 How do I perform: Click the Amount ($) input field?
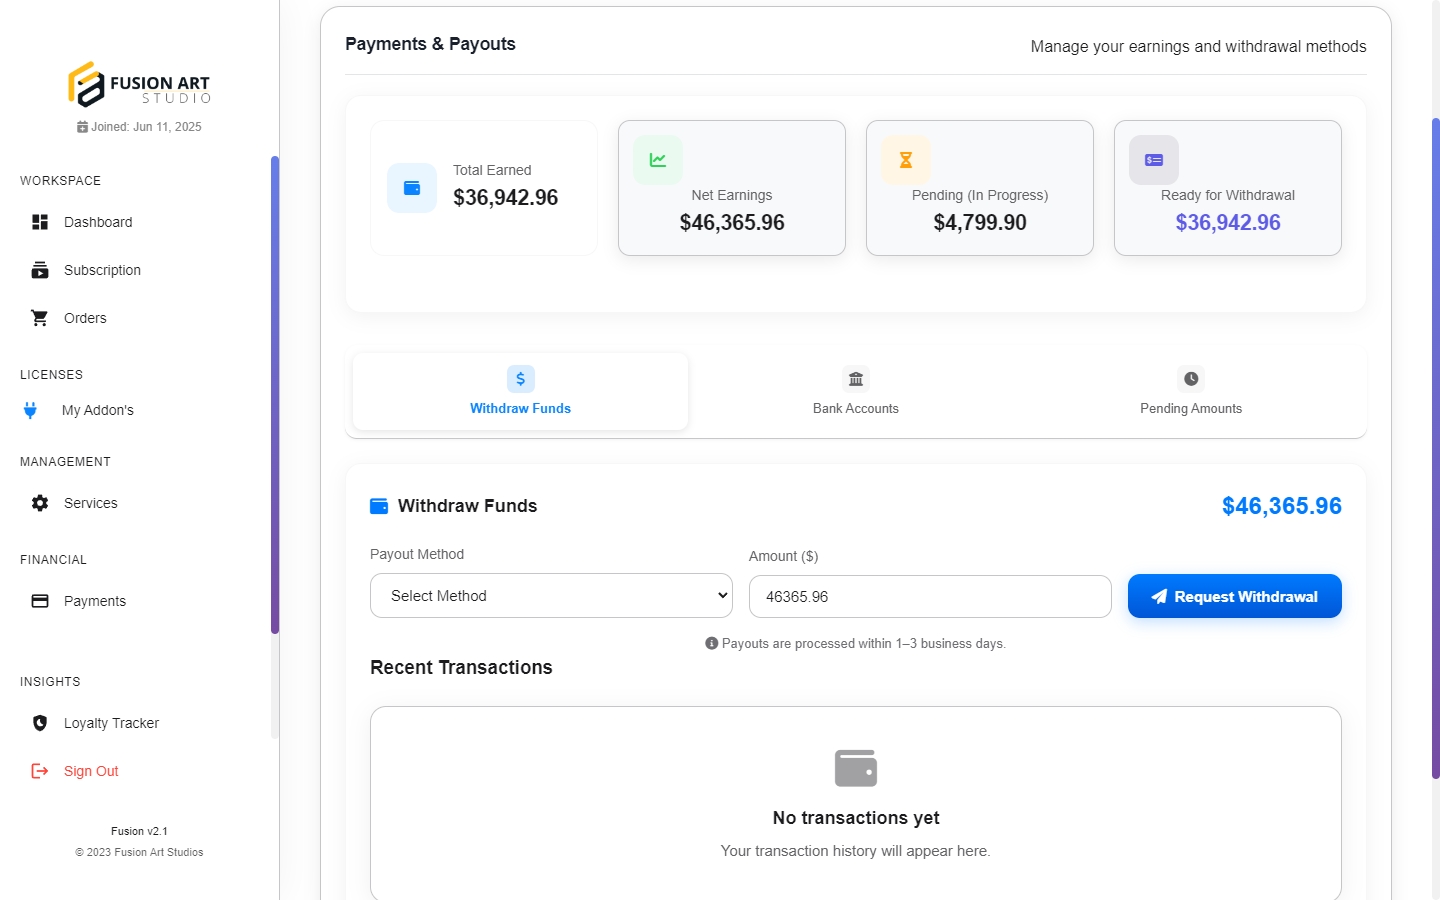click(x=930, y=597)
